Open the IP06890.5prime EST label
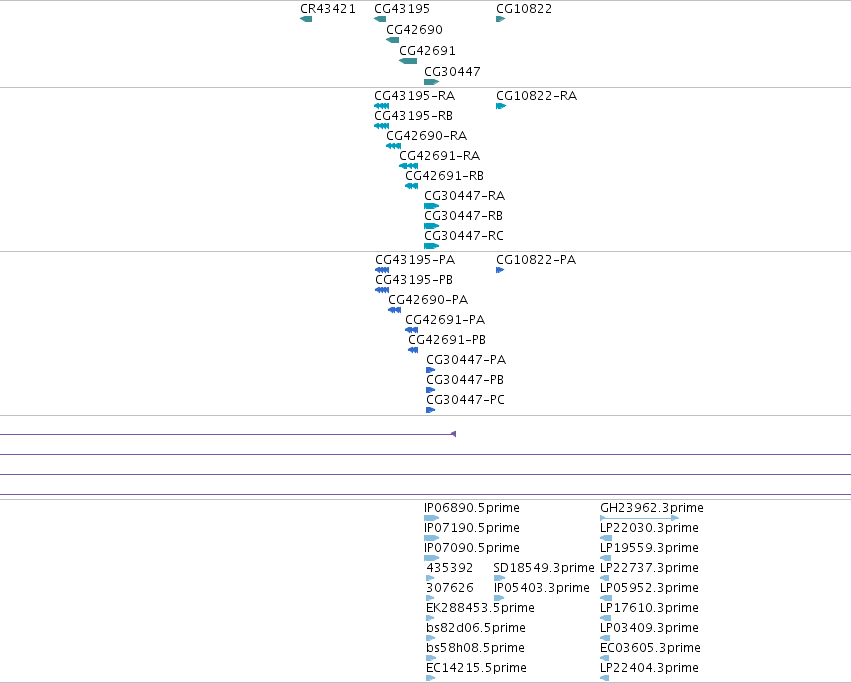 point(472,508)
